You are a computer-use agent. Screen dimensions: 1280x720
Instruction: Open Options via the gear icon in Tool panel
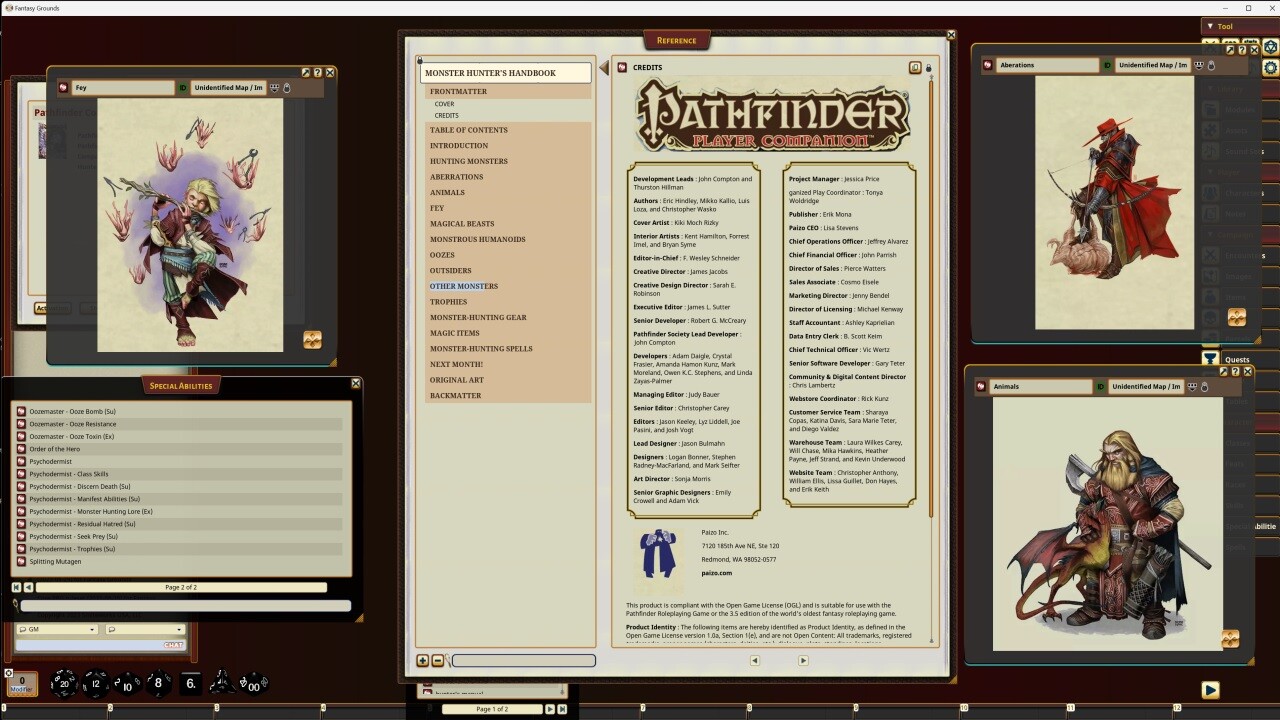tap(1268, 69)
